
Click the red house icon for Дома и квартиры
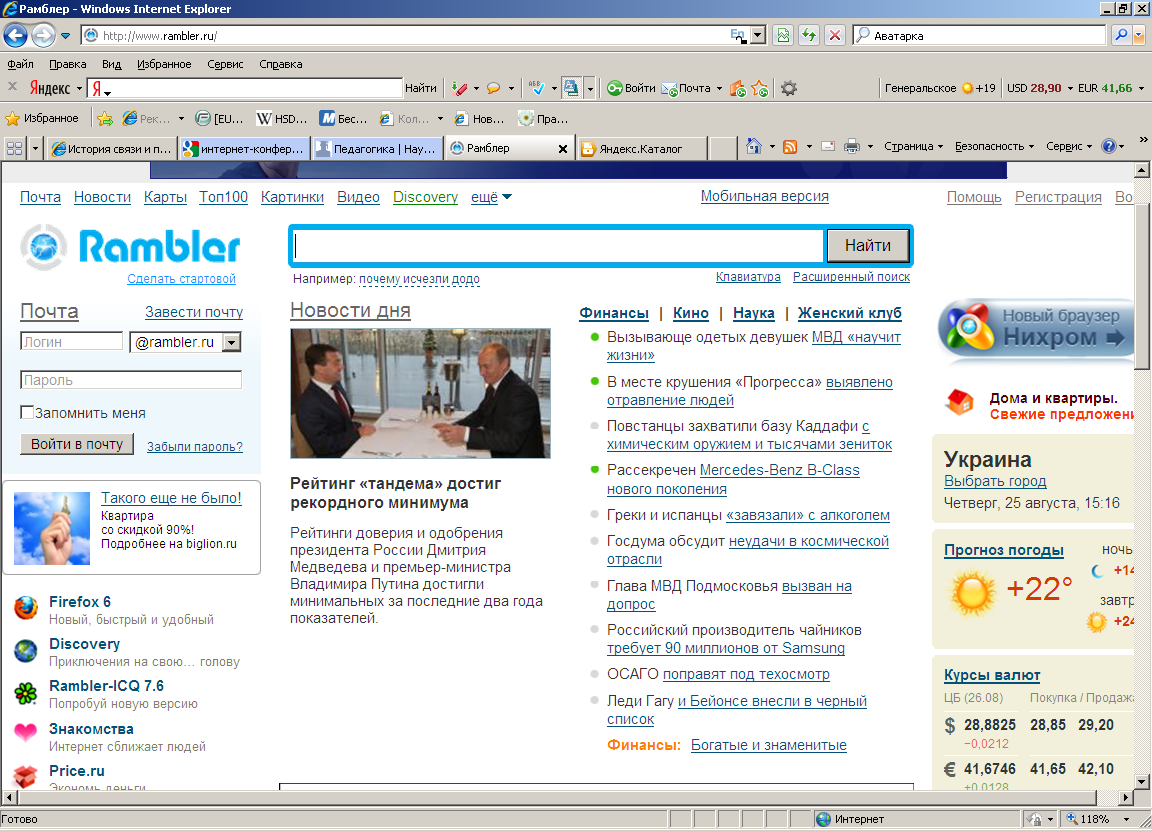(x=960, y=401)
